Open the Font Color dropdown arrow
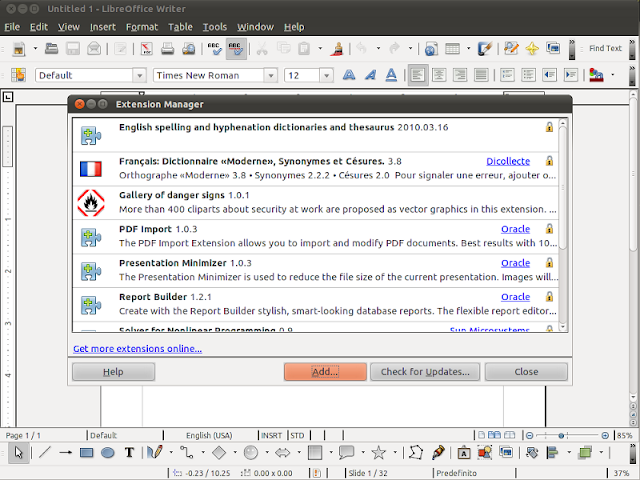640x480 pixels. point(613,75)
